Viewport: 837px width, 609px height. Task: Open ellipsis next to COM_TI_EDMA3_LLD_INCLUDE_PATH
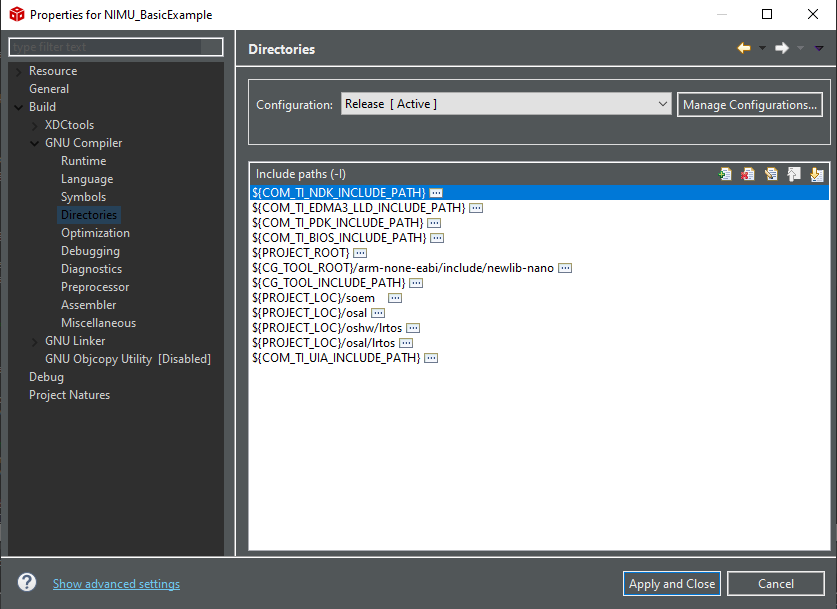(x=476, y=208)
